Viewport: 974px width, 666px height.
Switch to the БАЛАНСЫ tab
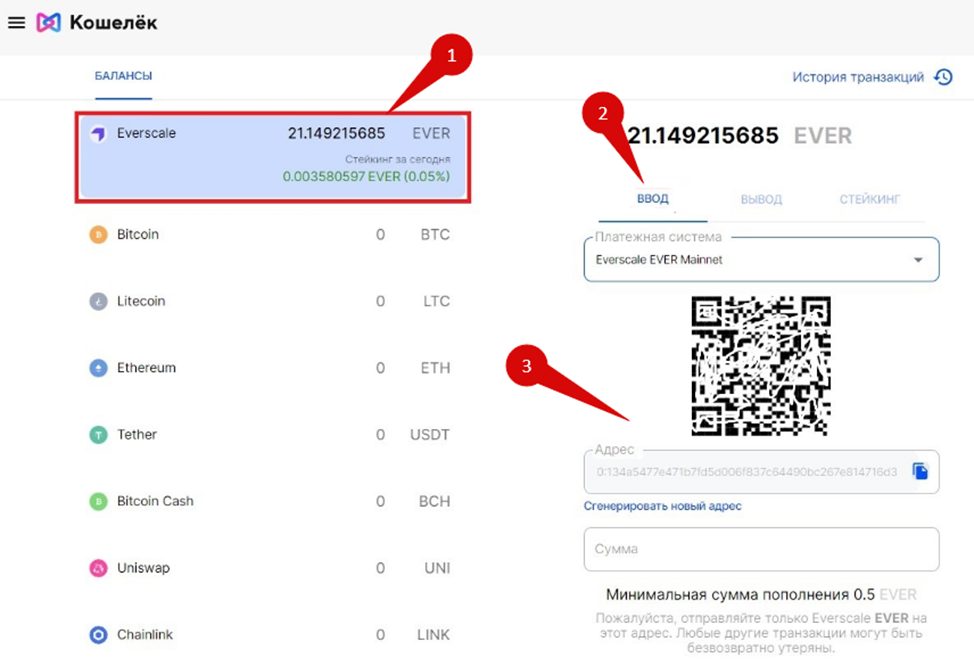click(x=124, y=76)
